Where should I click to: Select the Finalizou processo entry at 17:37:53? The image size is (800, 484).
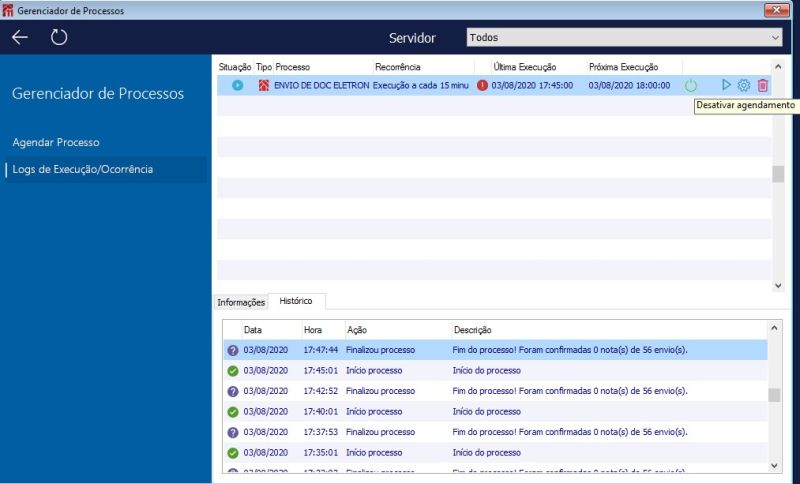point(495,431)
